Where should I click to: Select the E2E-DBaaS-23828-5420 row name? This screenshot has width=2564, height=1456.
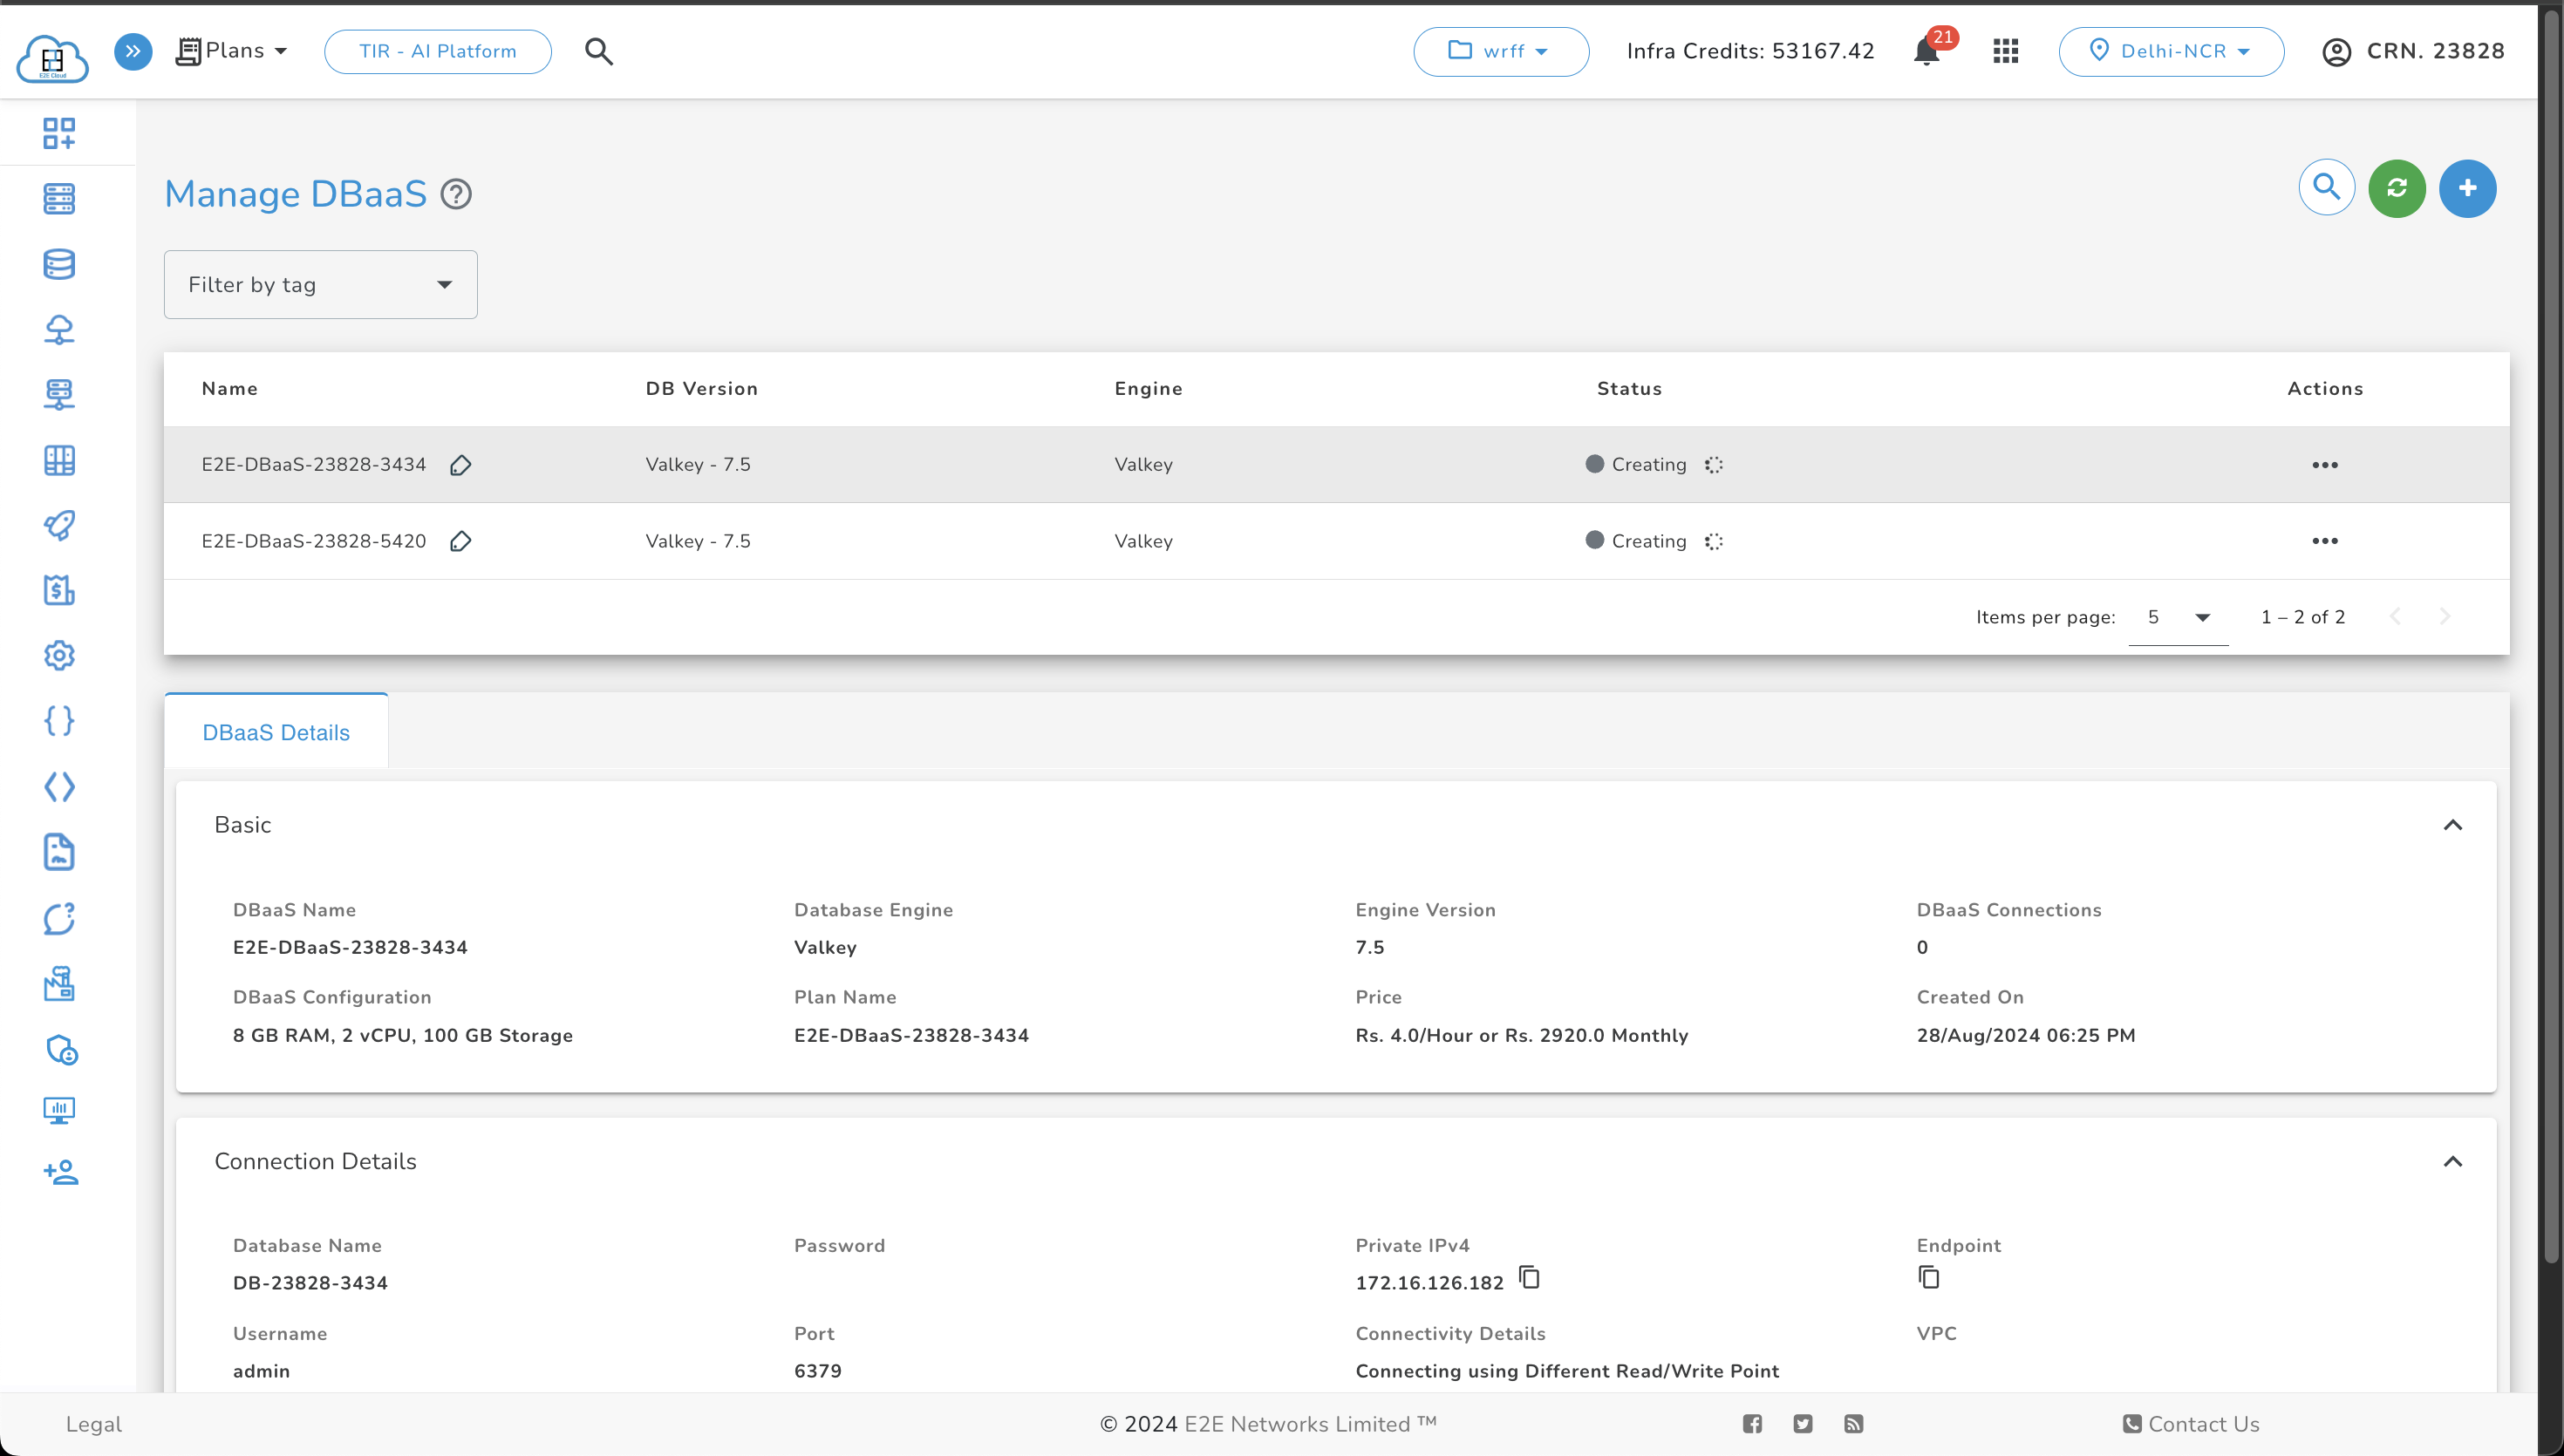(x=314, y=541)
